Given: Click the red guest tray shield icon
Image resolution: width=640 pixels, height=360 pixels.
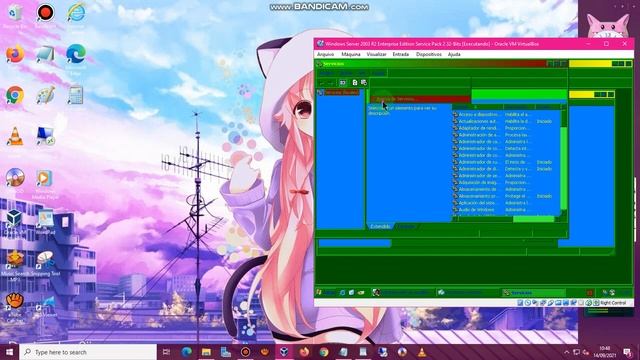Looking at the screenshot, I should (589, 293).
